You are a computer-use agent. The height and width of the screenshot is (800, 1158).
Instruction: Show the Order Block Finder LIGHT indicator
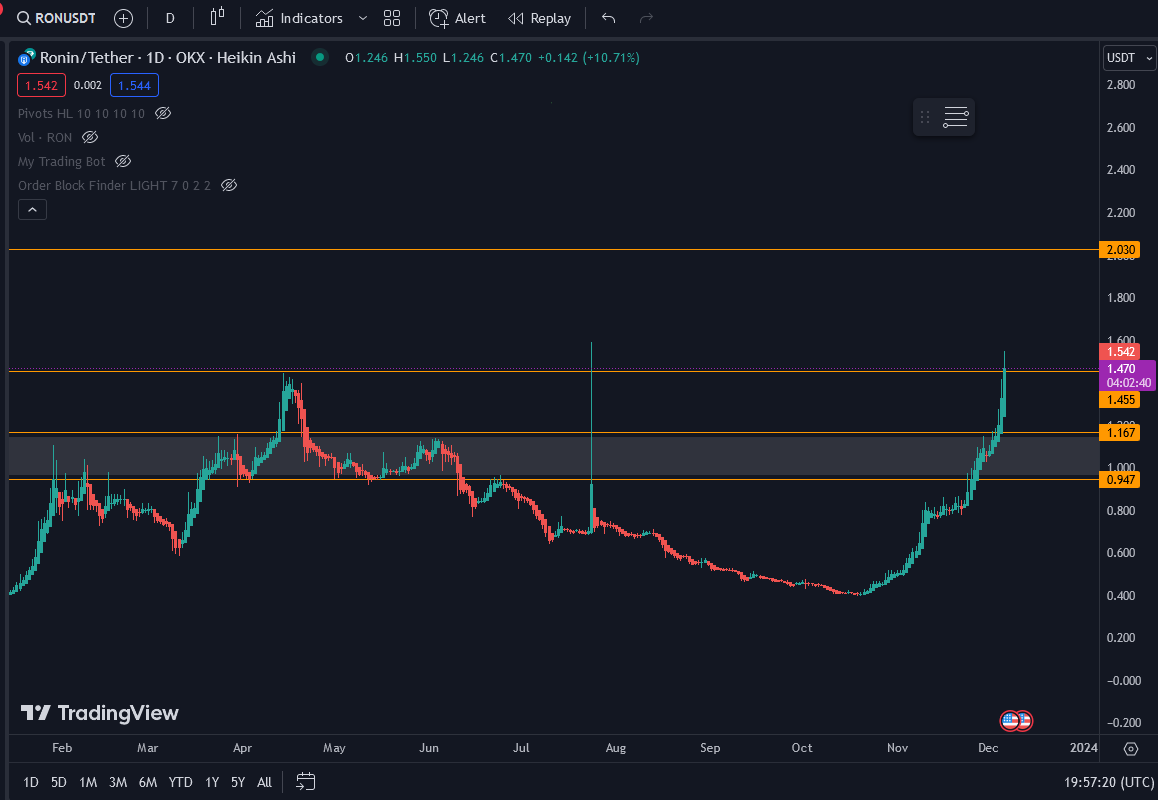(x=229, y=185)
